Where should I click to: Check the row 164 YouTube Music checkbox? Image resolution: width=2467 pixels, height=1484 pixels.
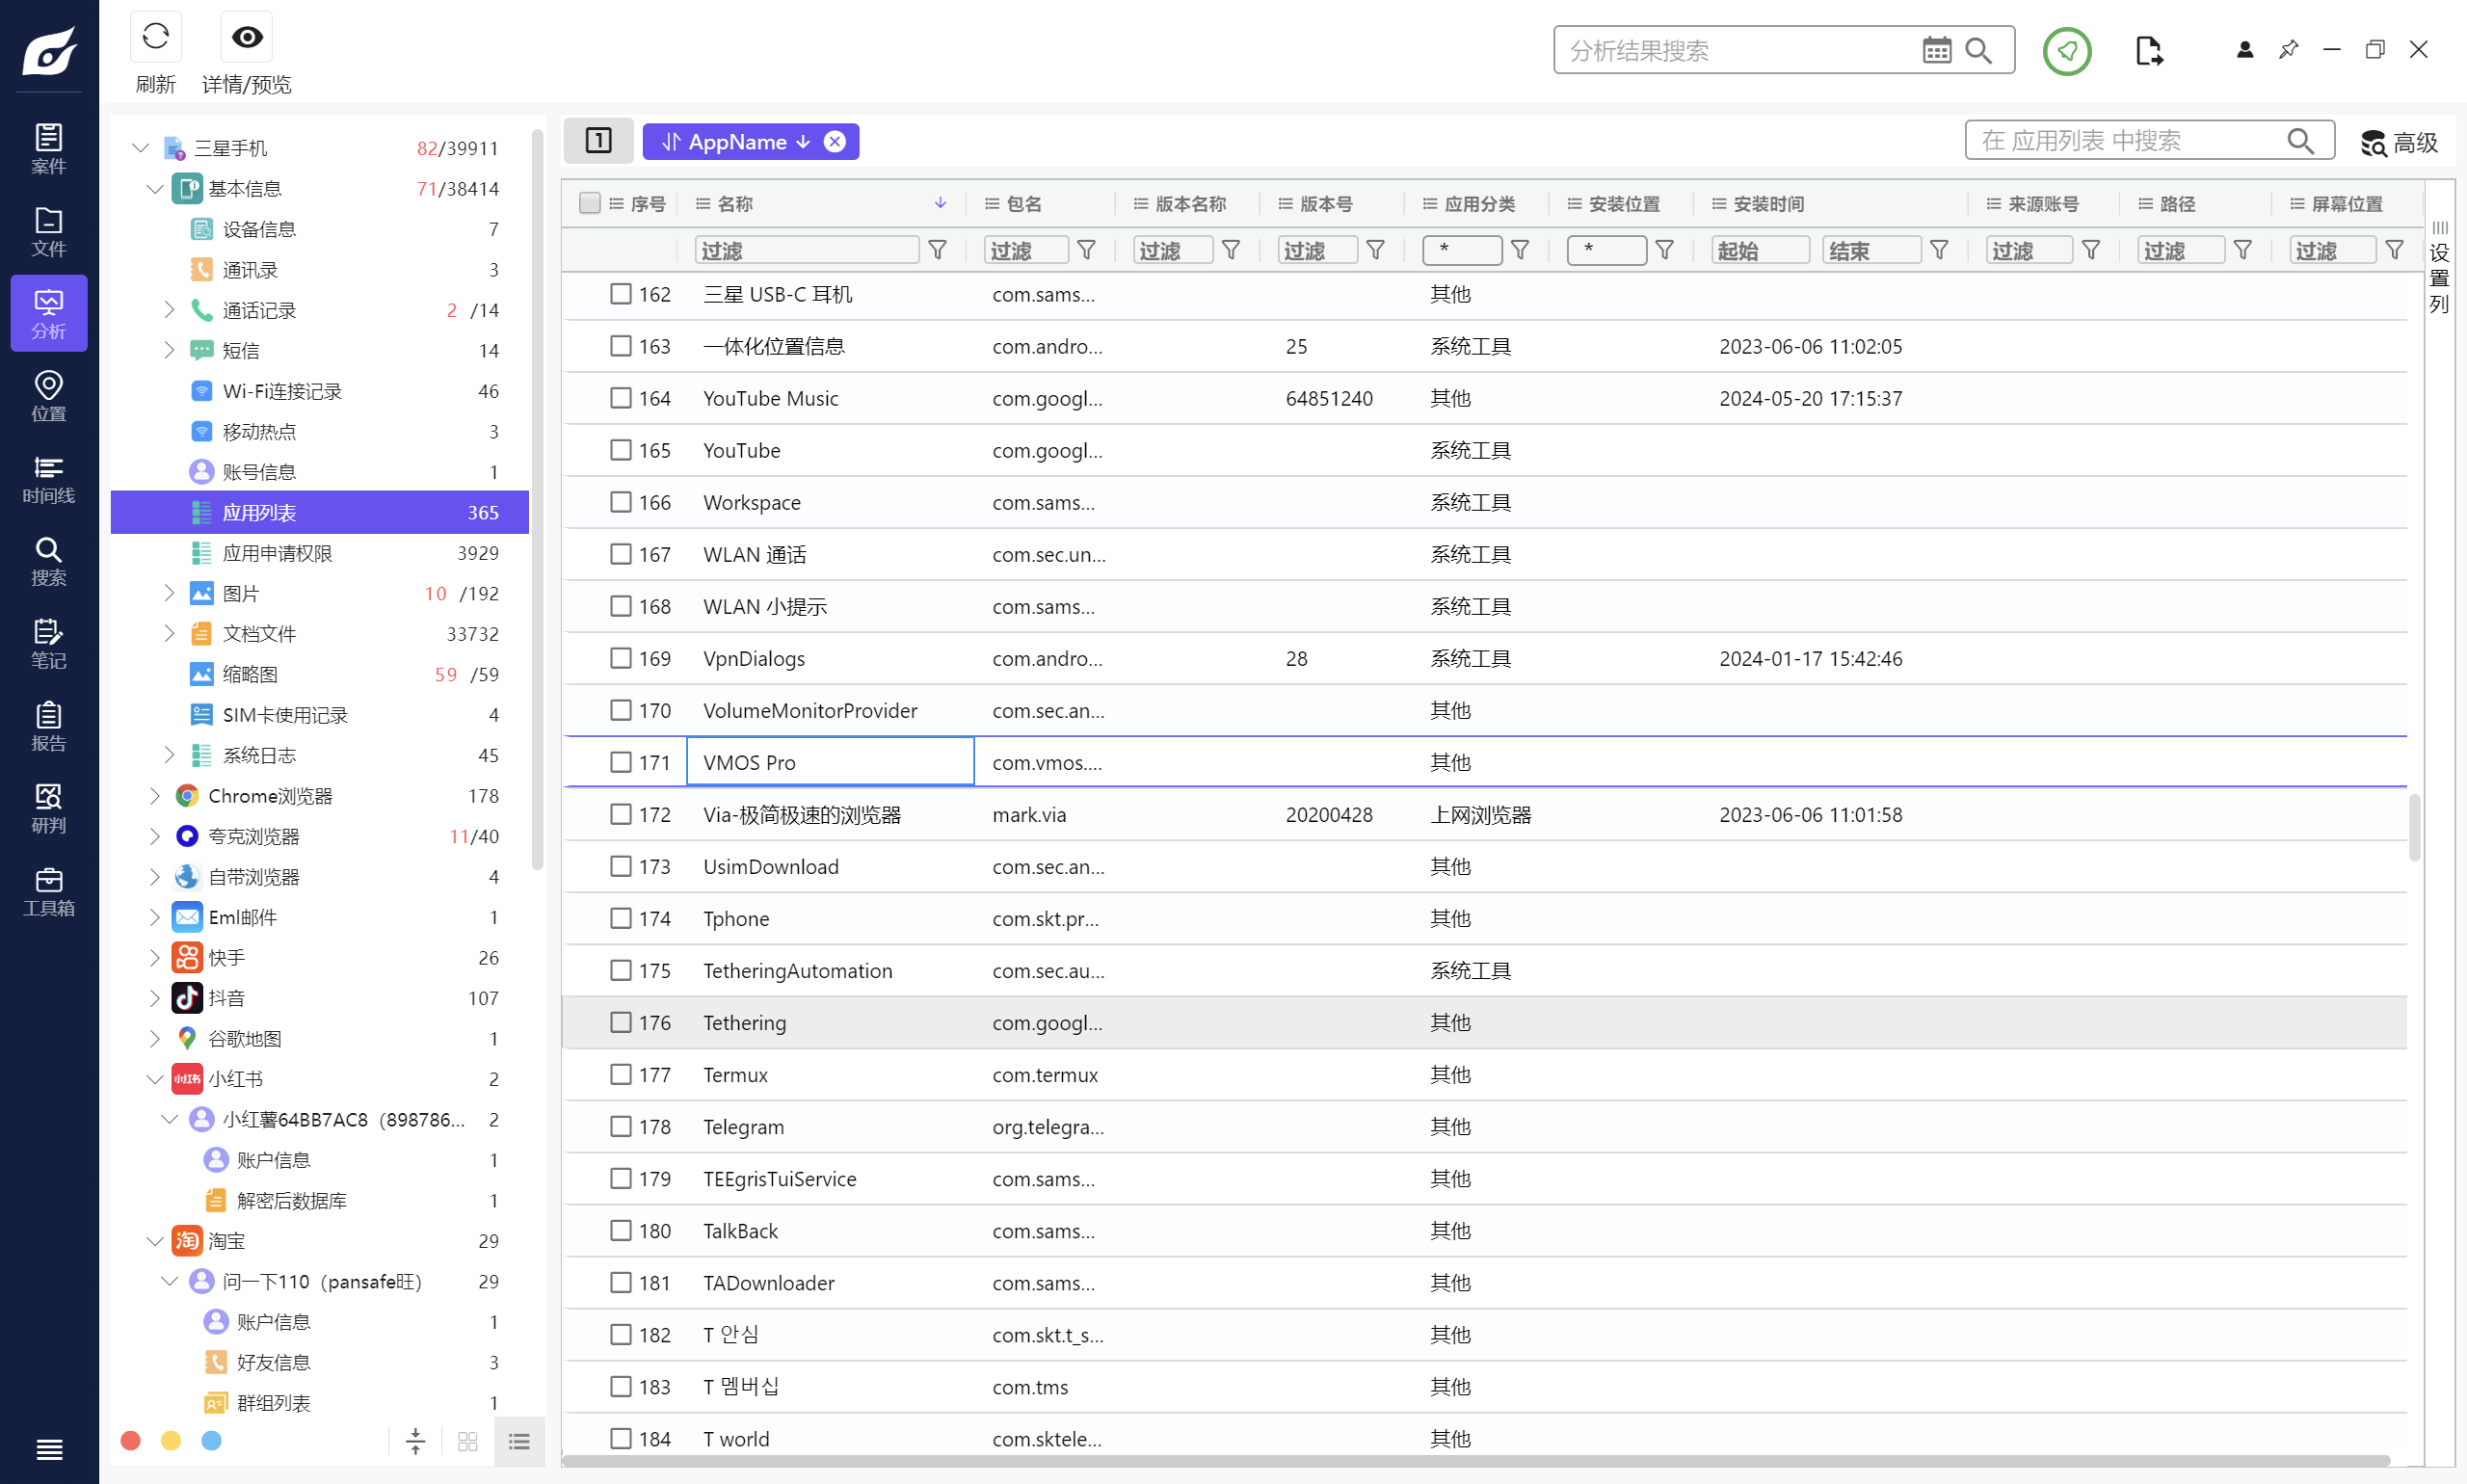pyautogui.click(x=621, y=398)
